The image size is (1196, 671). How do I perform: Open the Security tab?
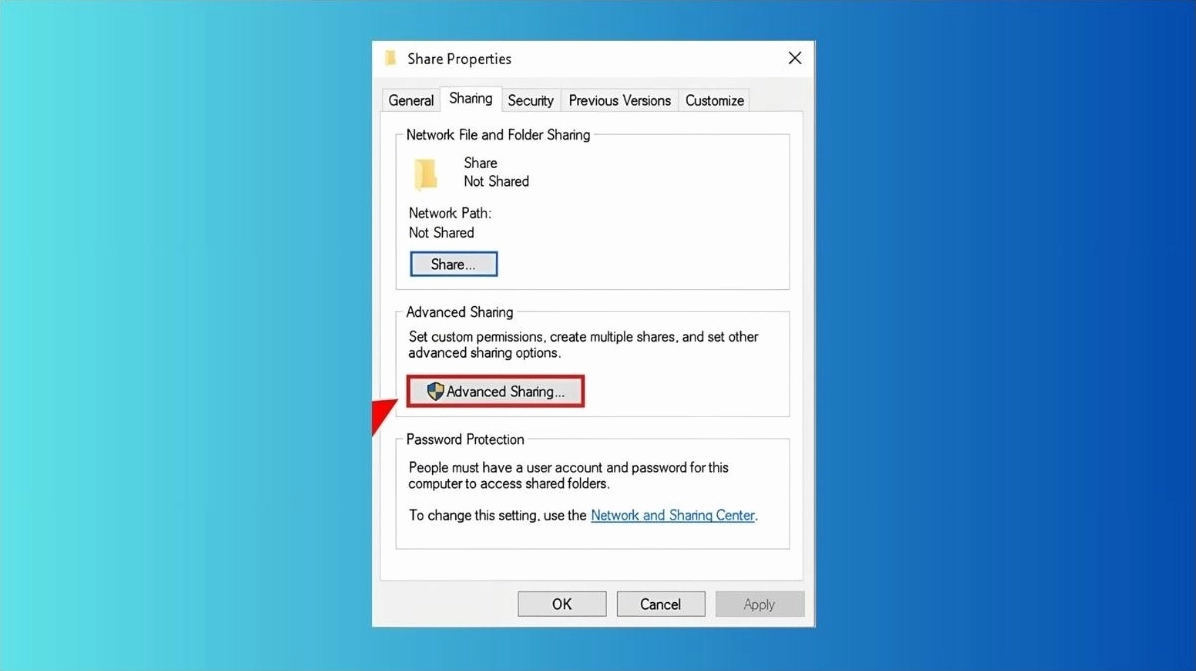click(530, 100)
